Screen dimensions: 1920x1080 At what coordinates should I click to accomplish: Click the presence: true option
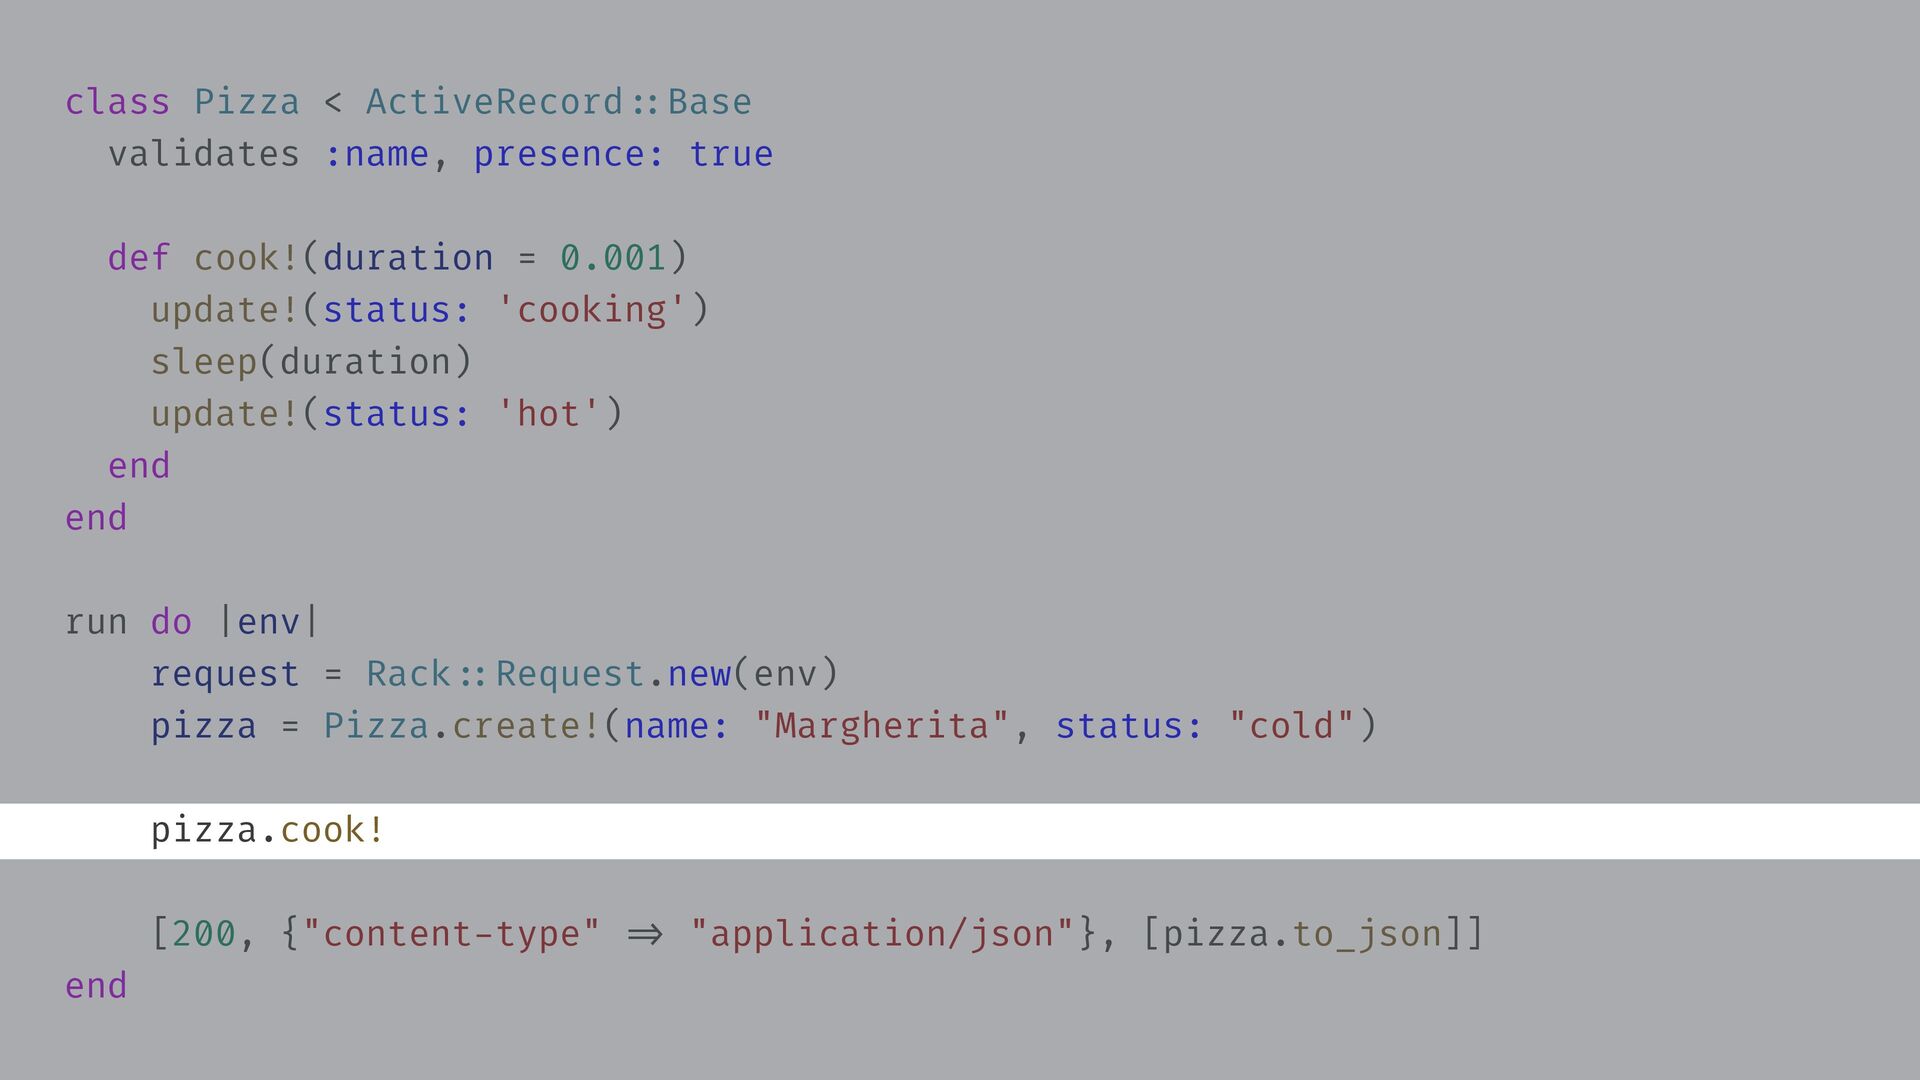coord(622,154)
